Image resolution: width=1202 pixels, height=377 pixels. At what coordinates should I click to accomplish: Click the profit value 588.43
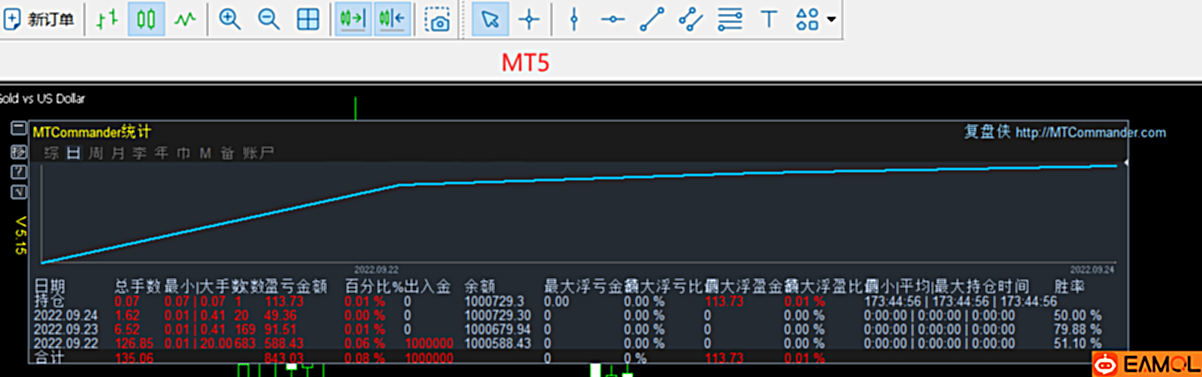click(283, 342)
